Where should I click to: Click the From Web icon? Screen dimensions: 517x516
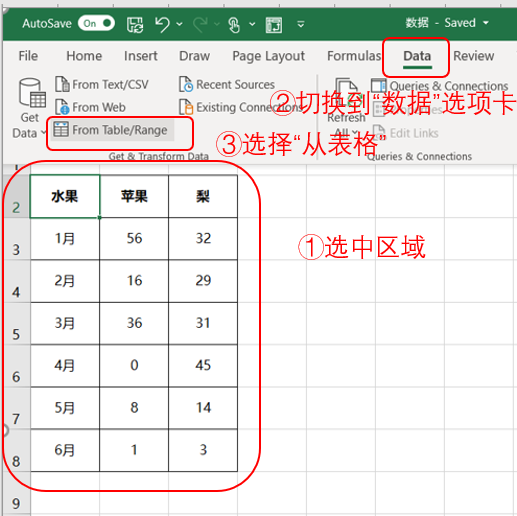[x=62, y=107]
